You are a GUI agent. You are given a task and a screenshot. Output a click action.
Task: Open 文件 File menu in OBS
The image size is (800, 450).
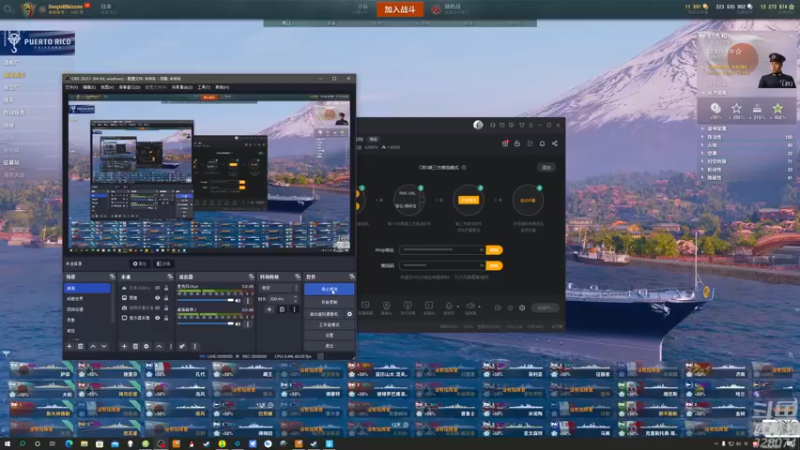coord(71,87)
